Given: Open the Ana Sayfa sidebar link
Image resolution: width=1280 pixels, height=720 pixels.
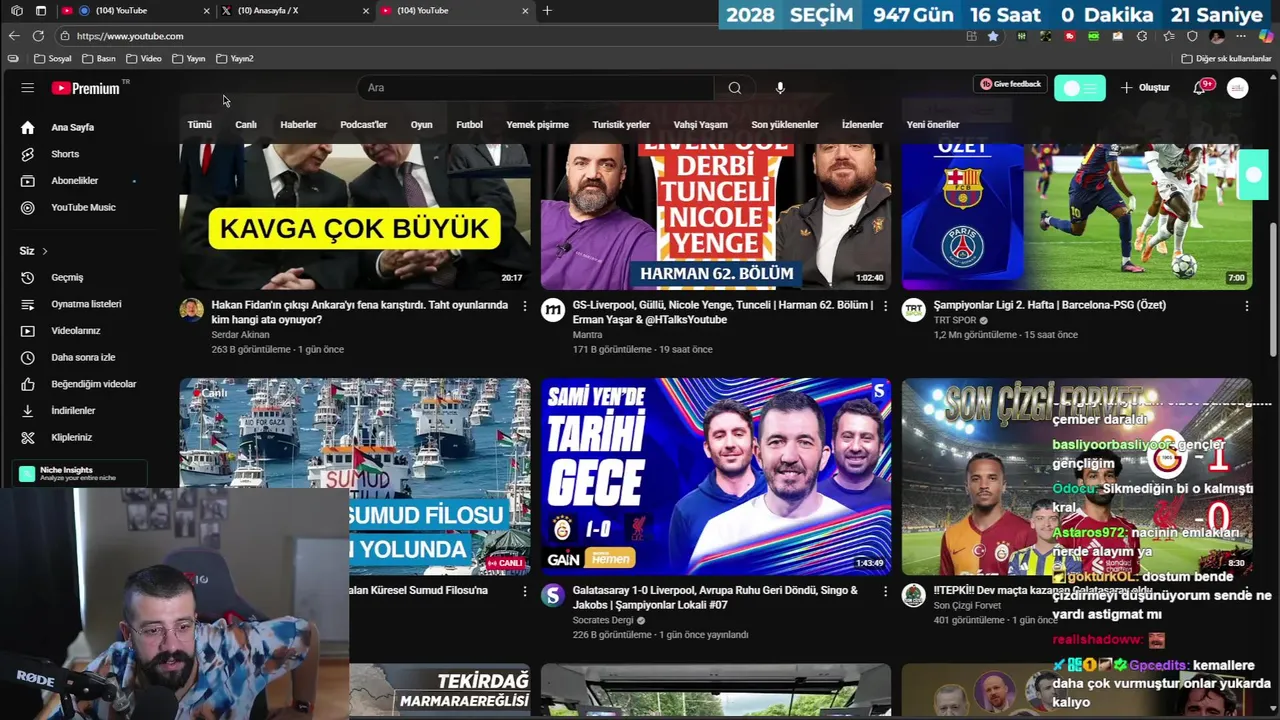Looking at the screenshot, I should click(73, 128).
